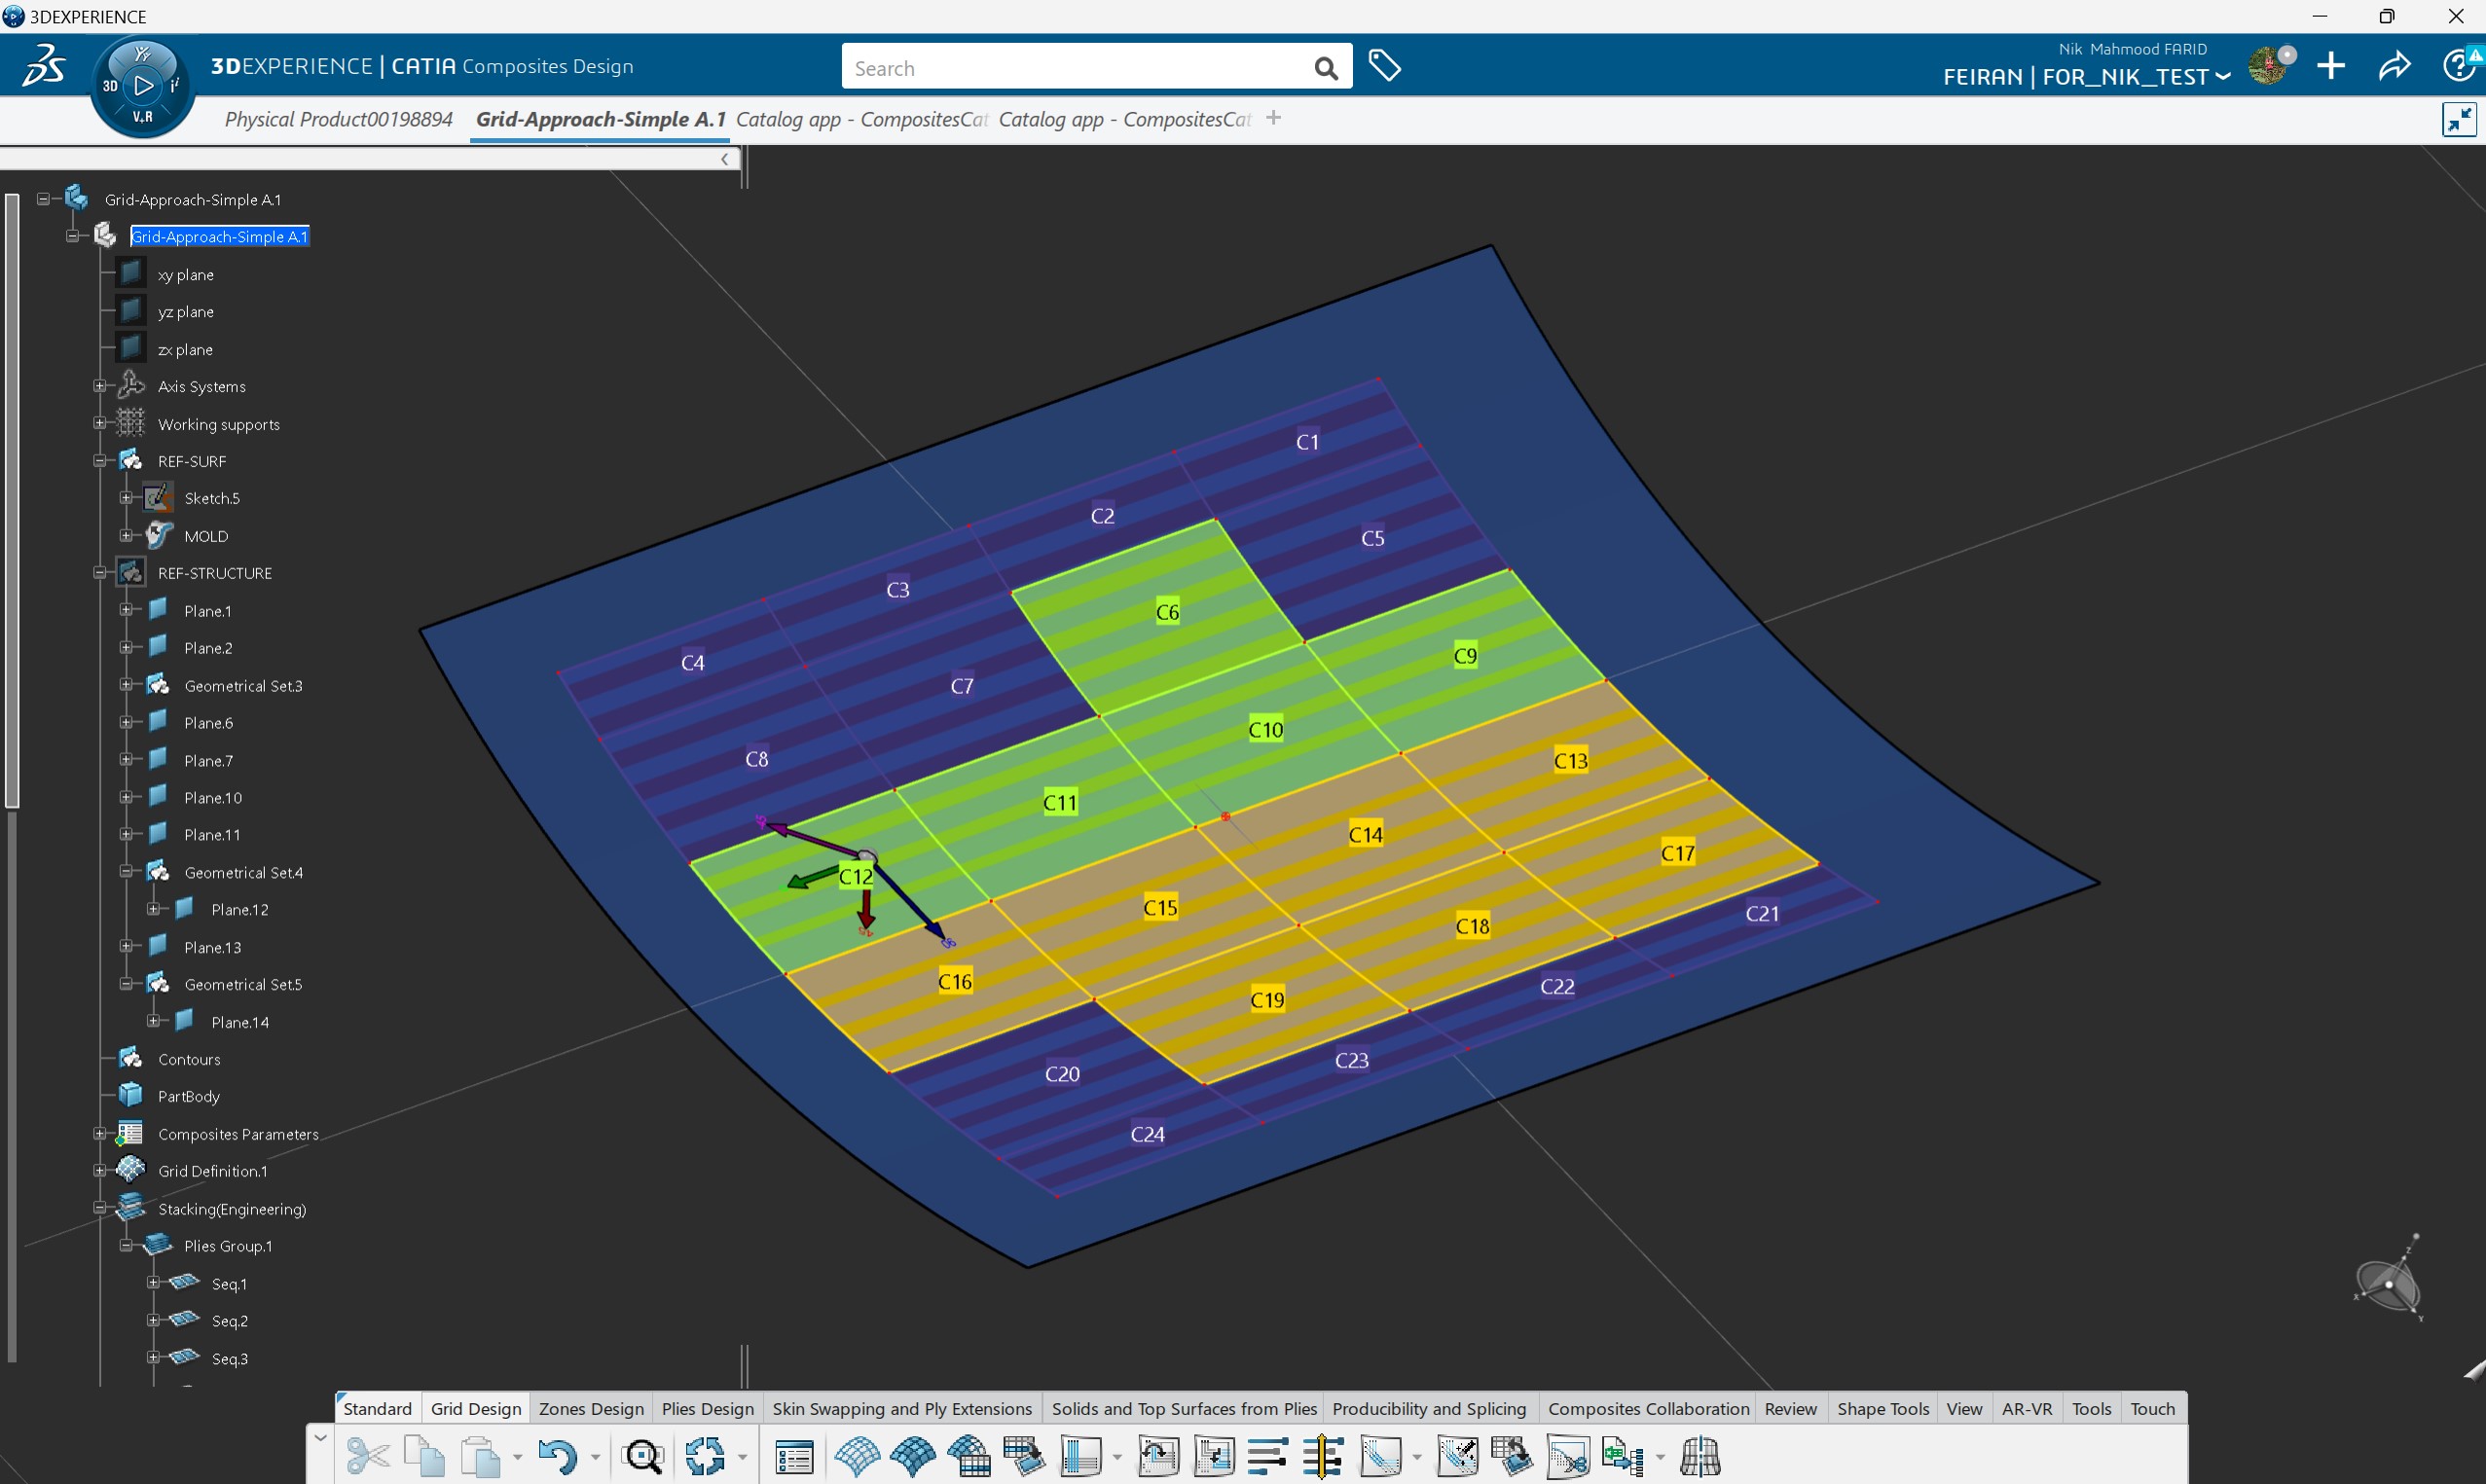Click the fullscreen collapse arrows icon at top right
This screenshot has height=1484, width=2486.
[x=2459, y=119]
